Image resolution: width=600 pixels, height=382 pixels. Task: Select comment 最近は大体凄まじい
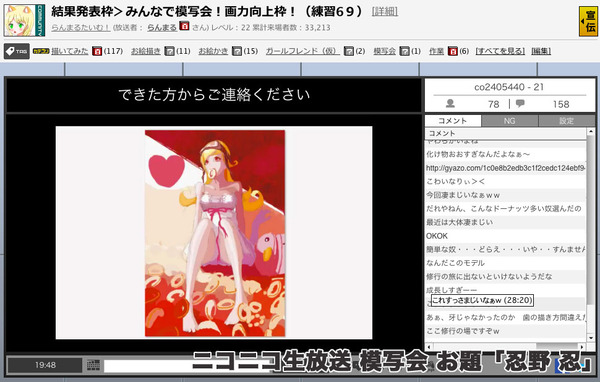pyautogui.click(x=505, y=222)
